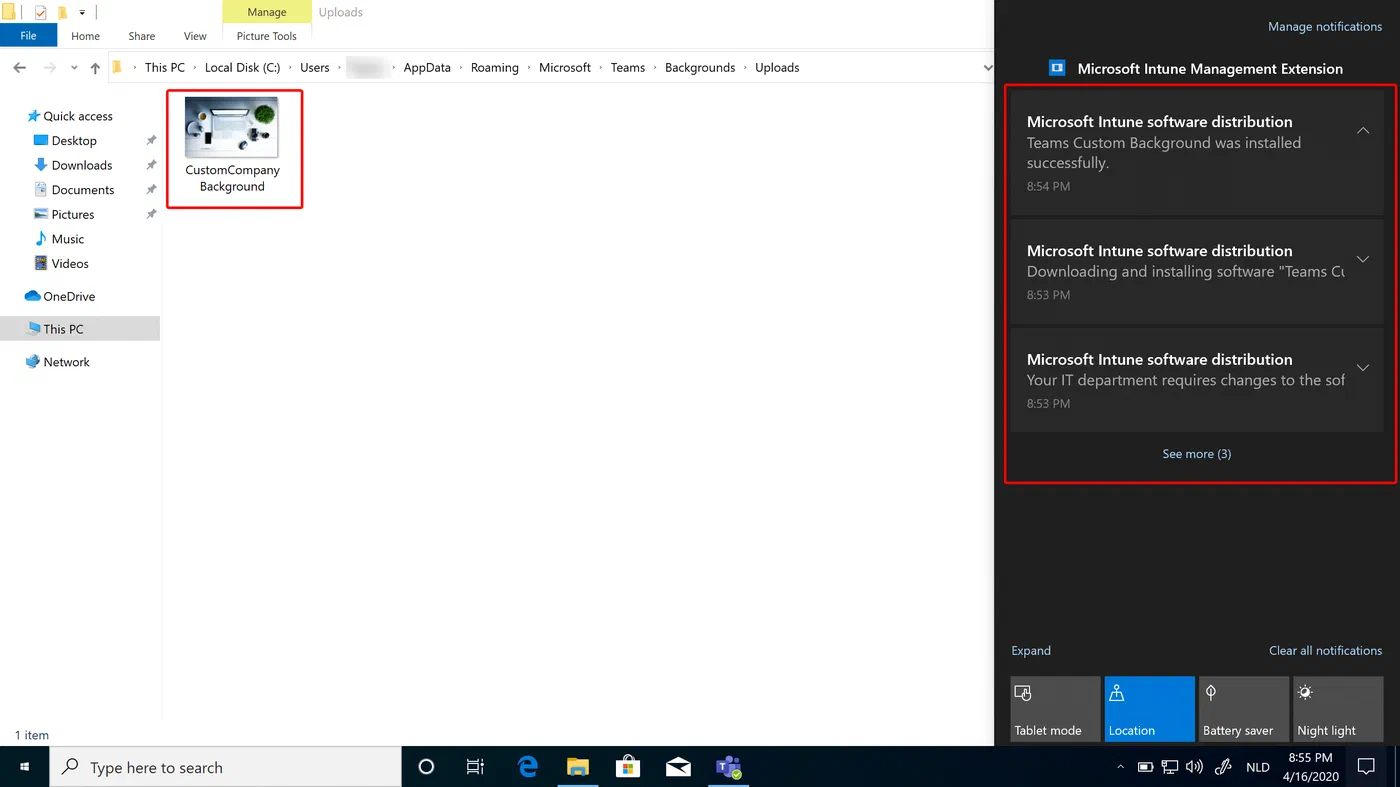Go back using the Back arrow
The width and height of the screenshot is (1400, 787).
pyautogui.click(x=20, y=68)
